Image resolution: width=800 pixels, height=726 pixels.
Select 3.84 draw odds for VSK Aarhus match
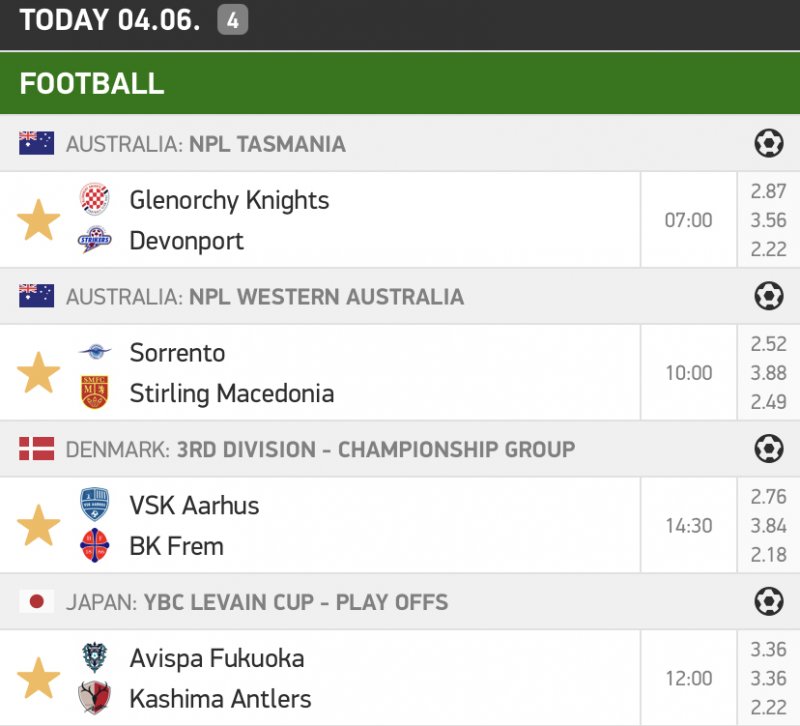pyautogui.click(x=768, y=526)
